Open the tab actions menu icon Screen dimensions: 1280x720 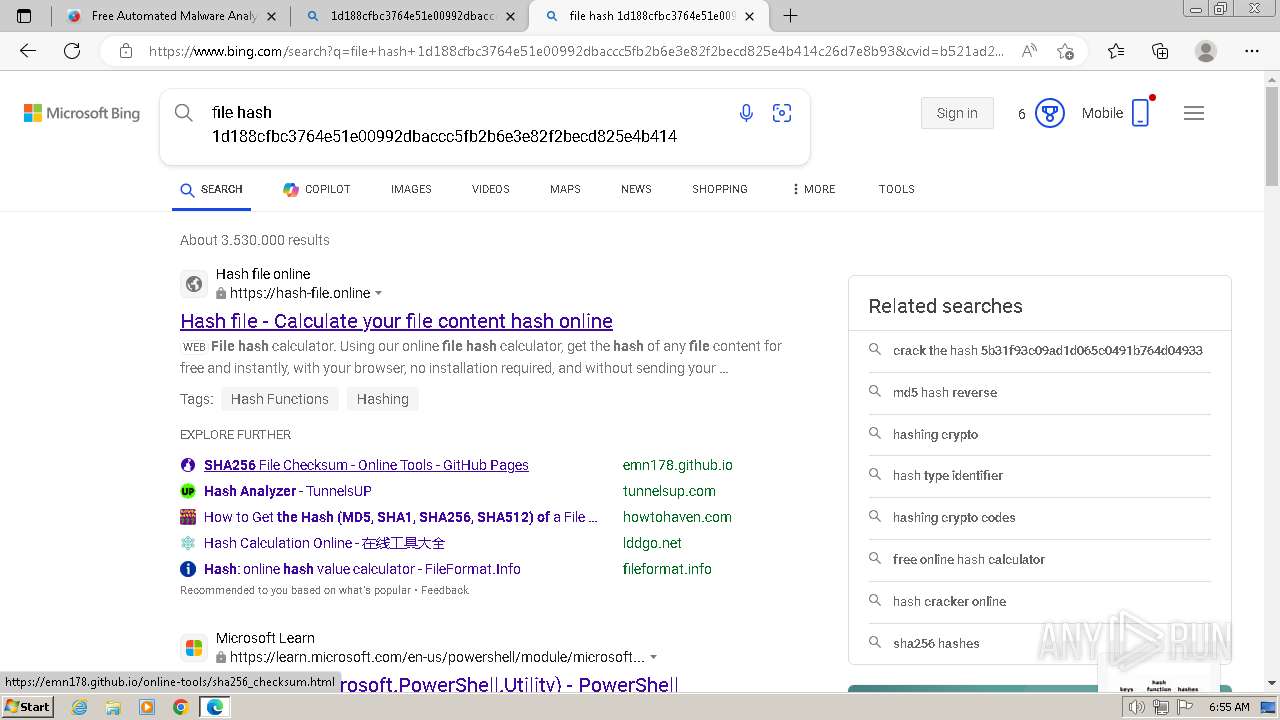pyautogui.click(x=24, y=16)
